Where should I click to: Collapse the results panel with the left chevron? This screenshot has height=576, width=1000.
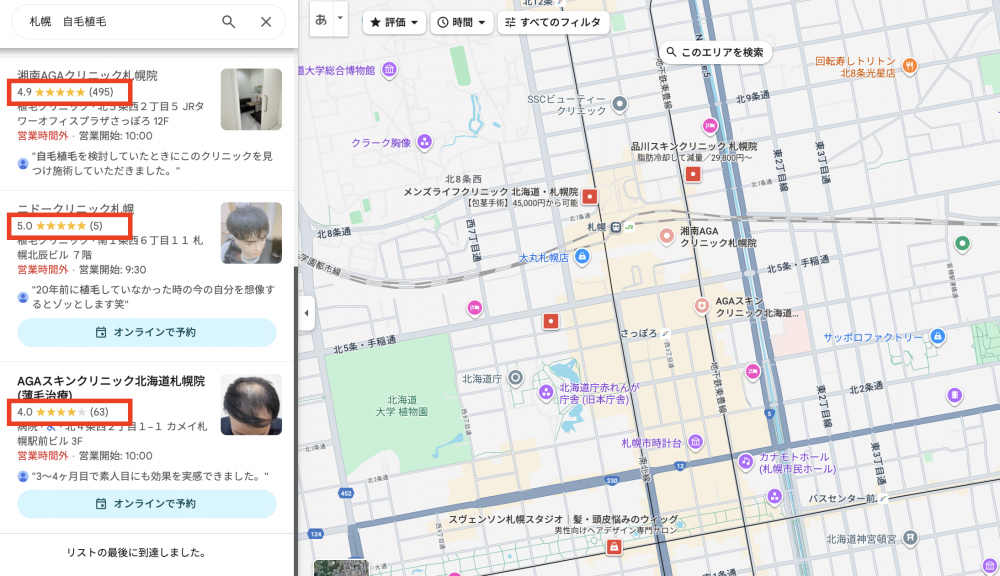point(305,313)
